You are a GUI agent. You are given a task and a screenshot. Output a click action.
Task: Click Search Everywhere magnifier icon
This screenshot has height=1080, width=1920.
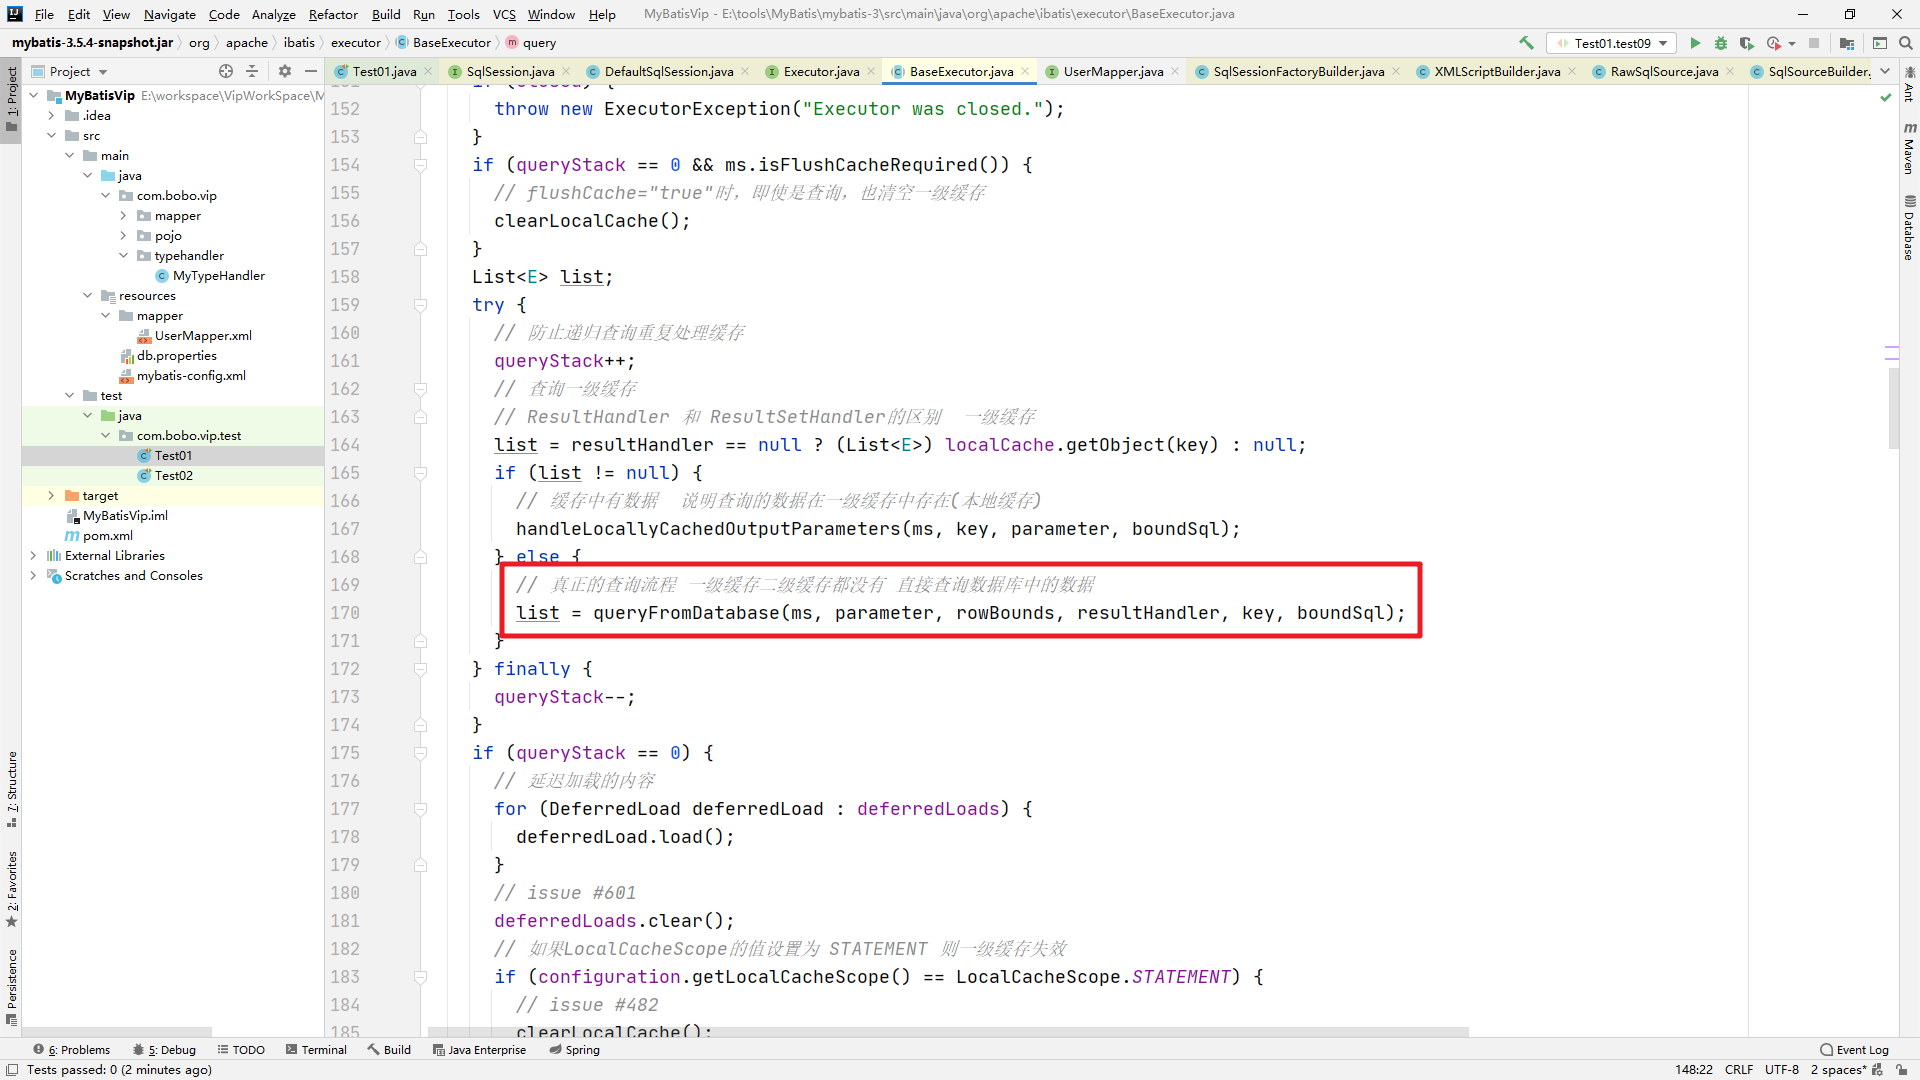[1906, 43]
